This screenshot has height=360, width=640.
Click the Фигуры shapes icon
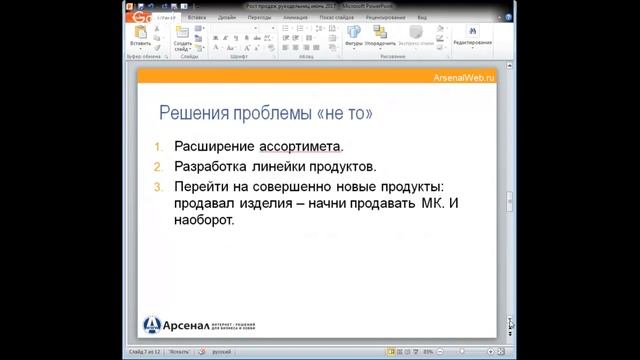354,31
